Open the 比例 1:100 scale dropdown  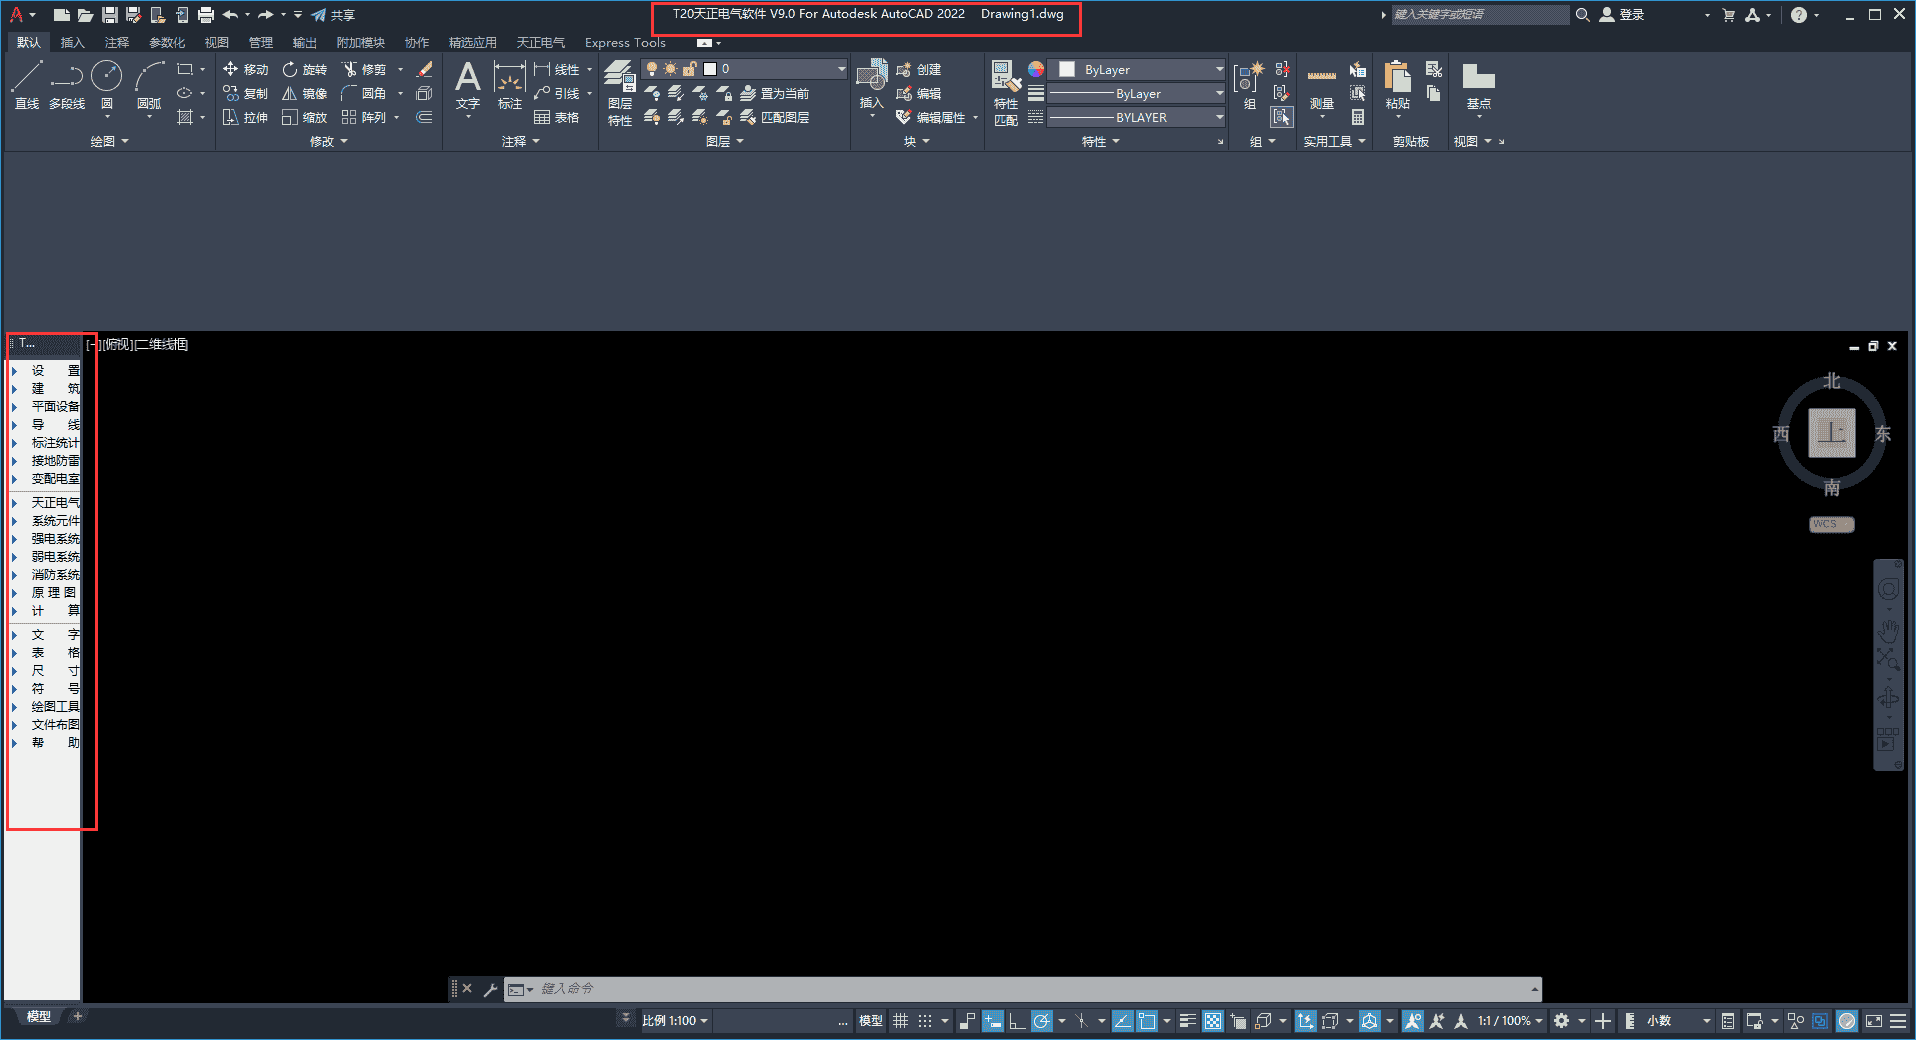(674, 1021)
